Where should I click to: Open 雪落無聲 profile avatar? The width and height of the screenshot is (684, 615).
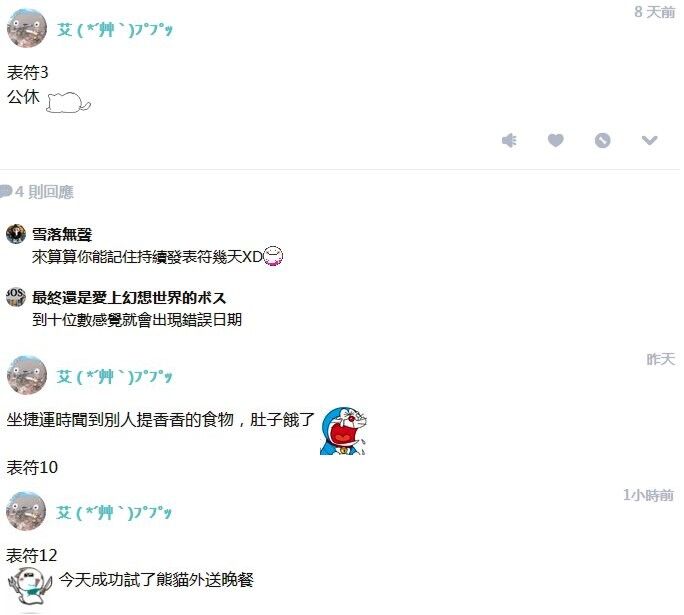click(16, 234)
